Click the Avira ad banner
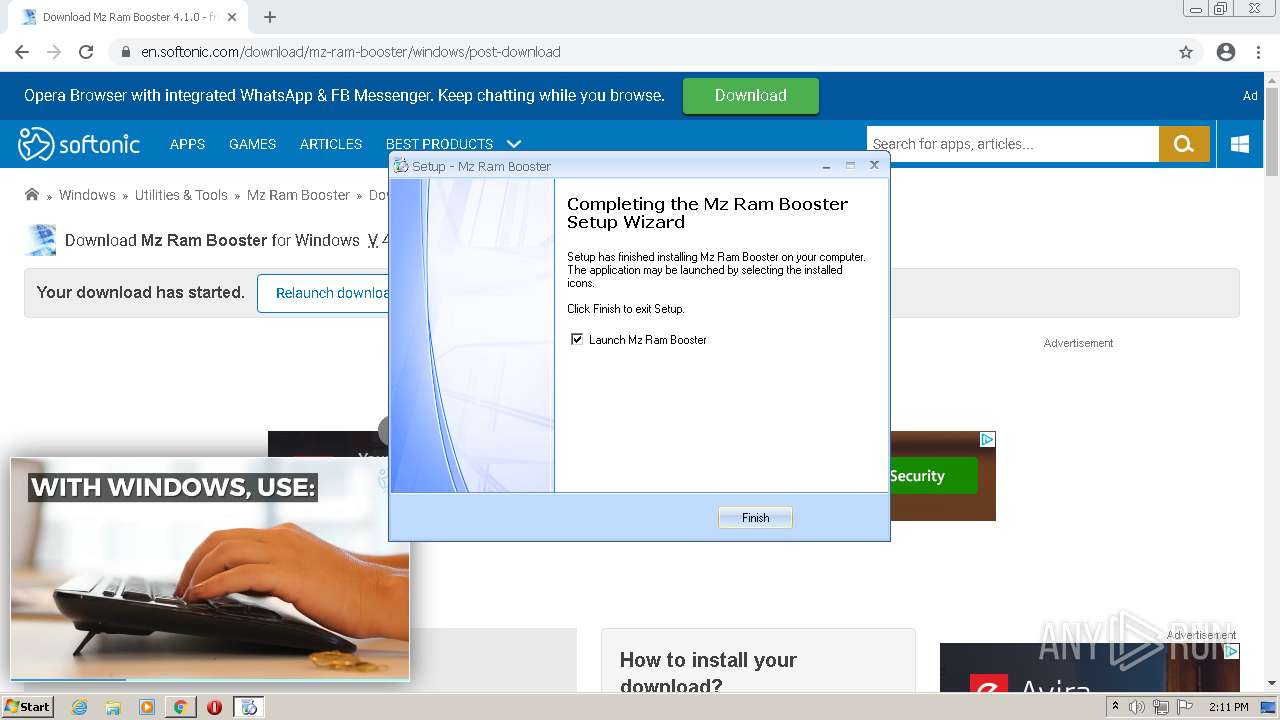Viewport: 1280px width, 720px height. pyautogui.click(x=1090, y=668)
